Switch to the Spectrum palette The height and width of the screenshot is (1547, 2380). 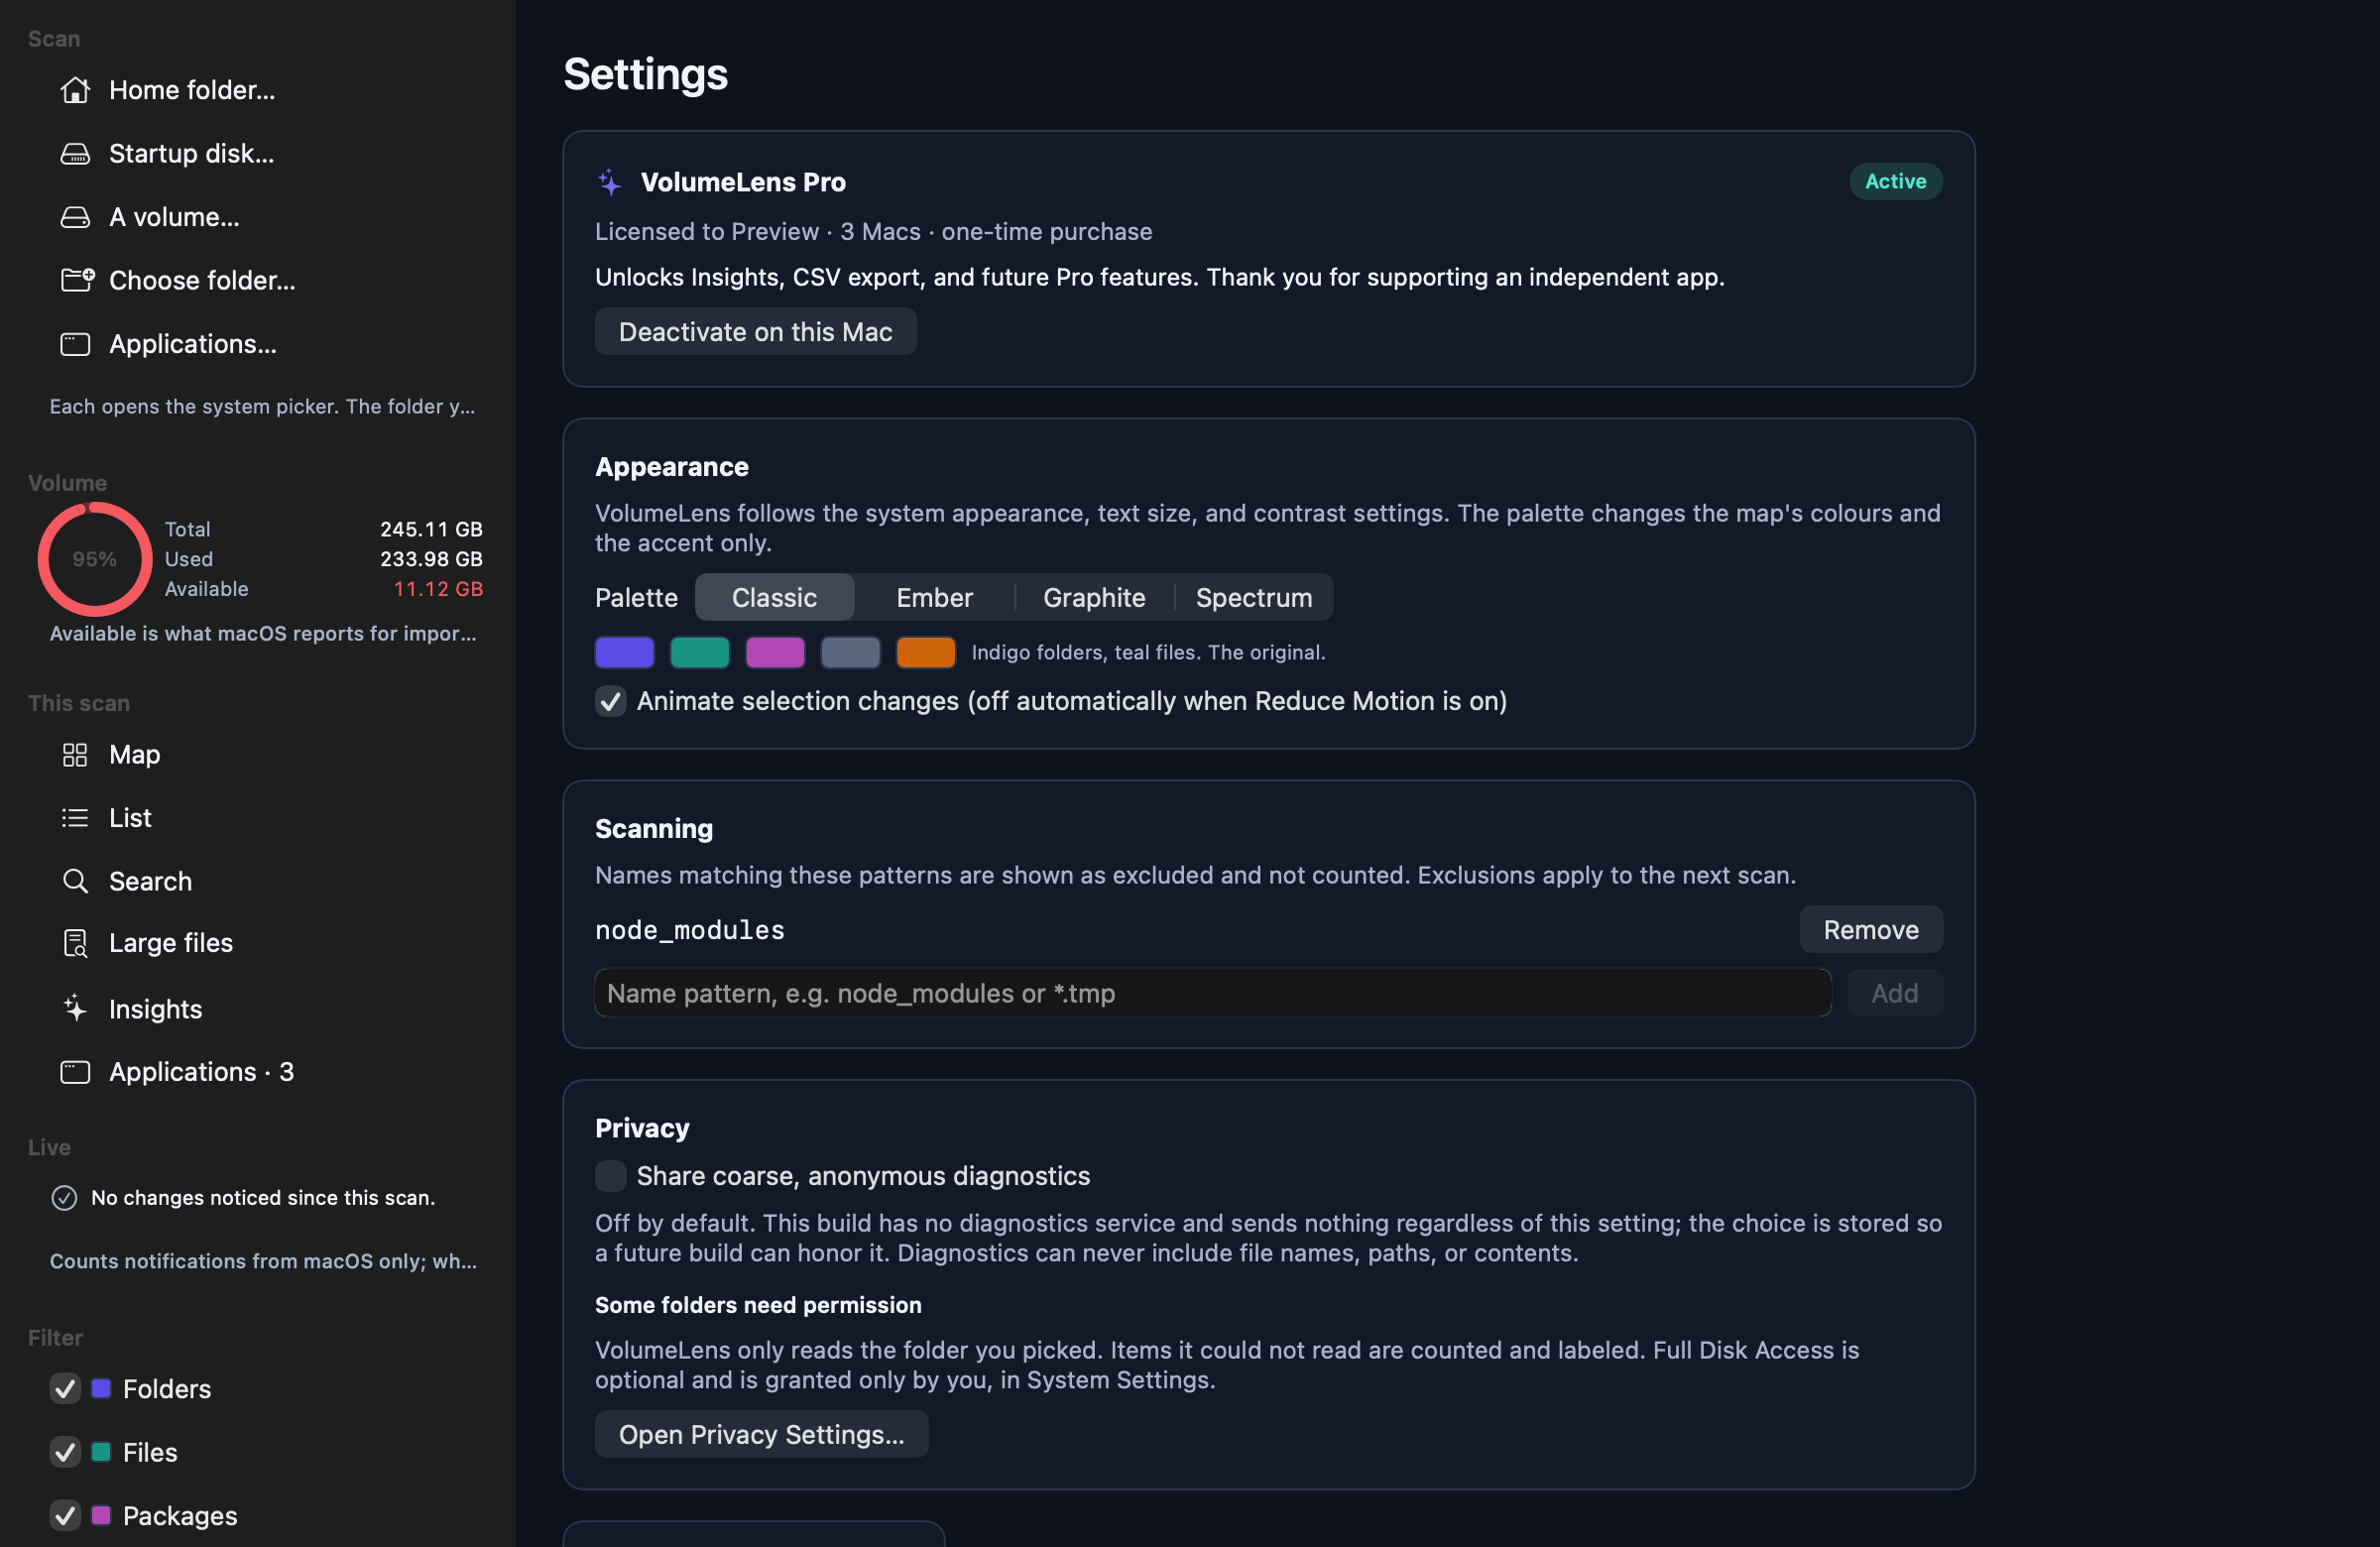pyautogui.click(x=1254, y=598)
